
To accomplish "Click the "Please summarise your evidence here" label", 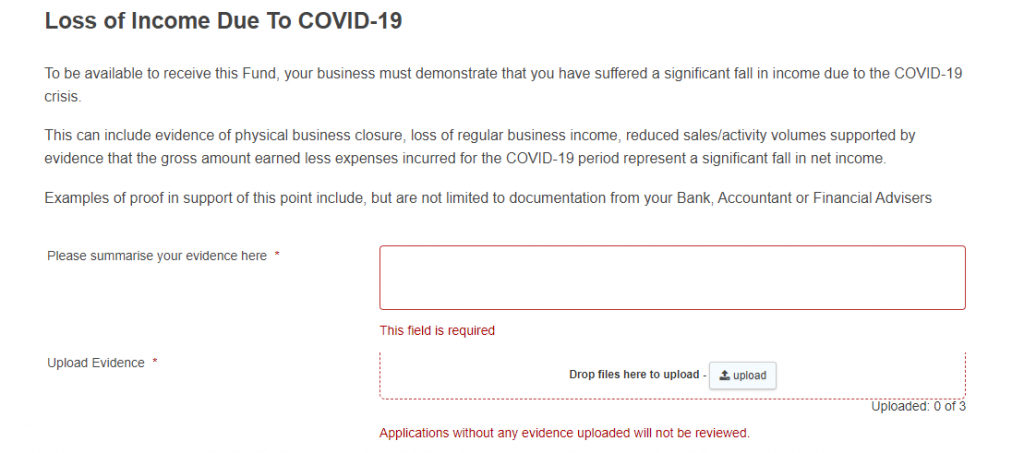I will click(x=157, y=256).
